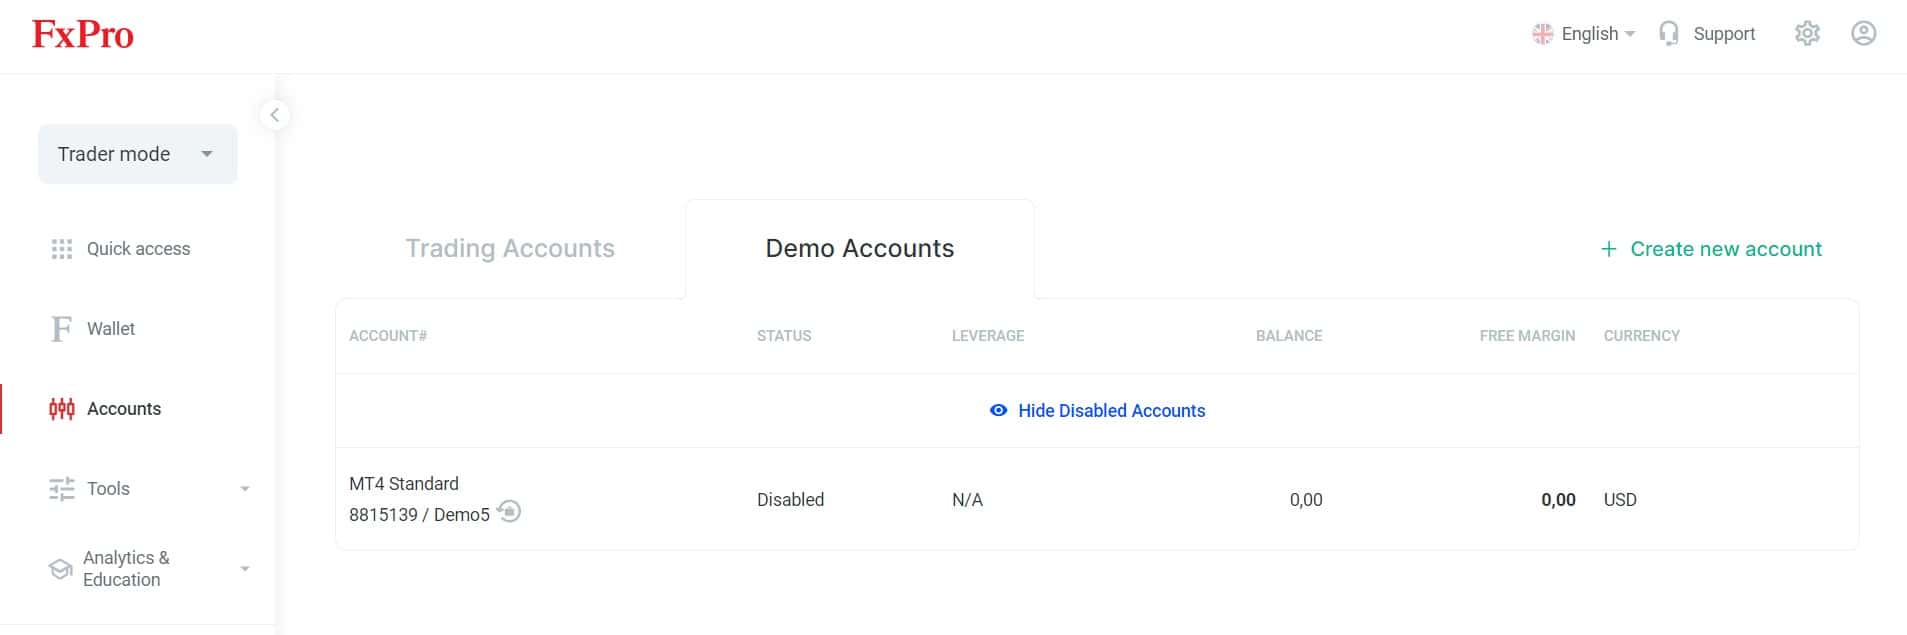Open the user profile icon

(1863, 33)
